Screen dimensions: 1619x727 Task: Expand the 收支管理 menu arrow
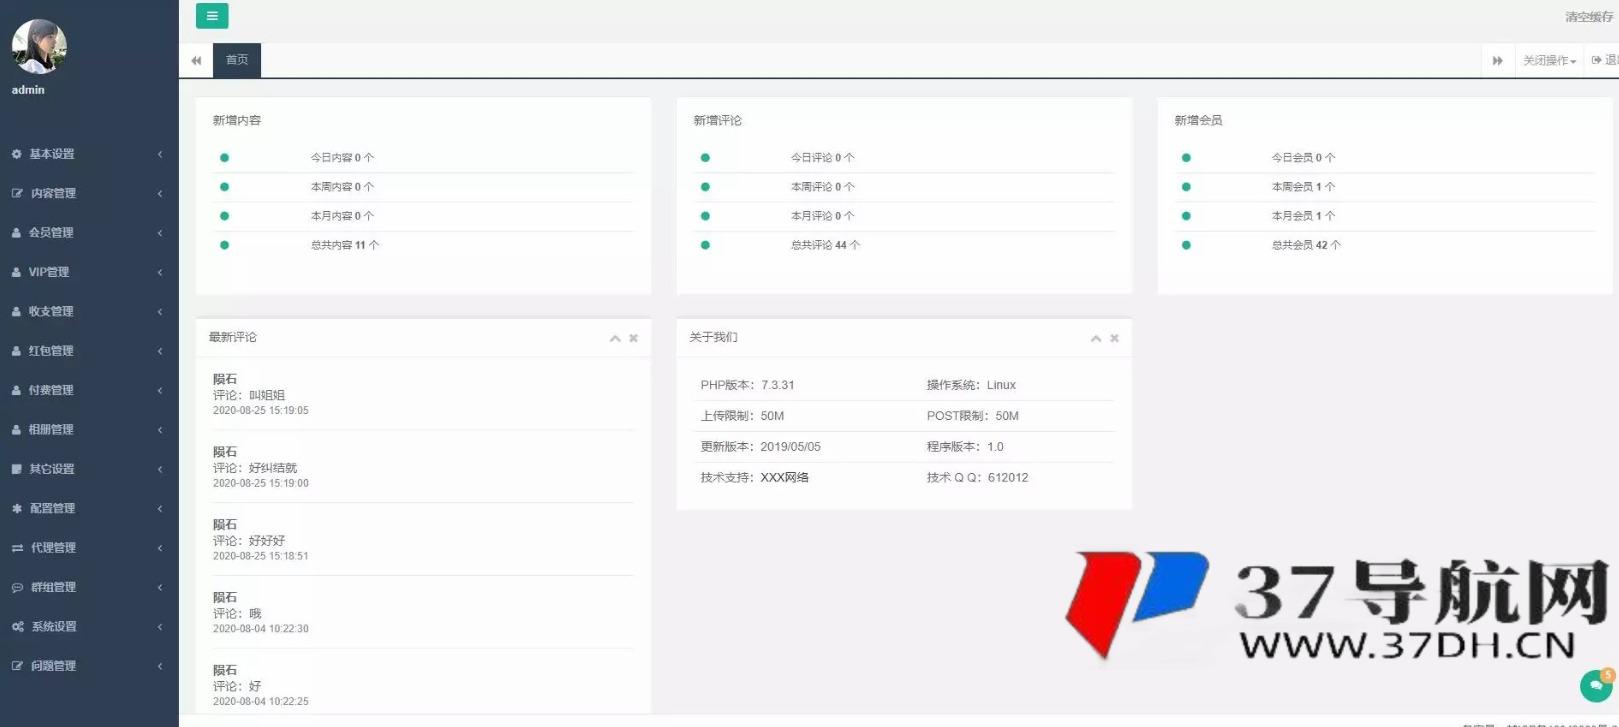coord(160,312)
